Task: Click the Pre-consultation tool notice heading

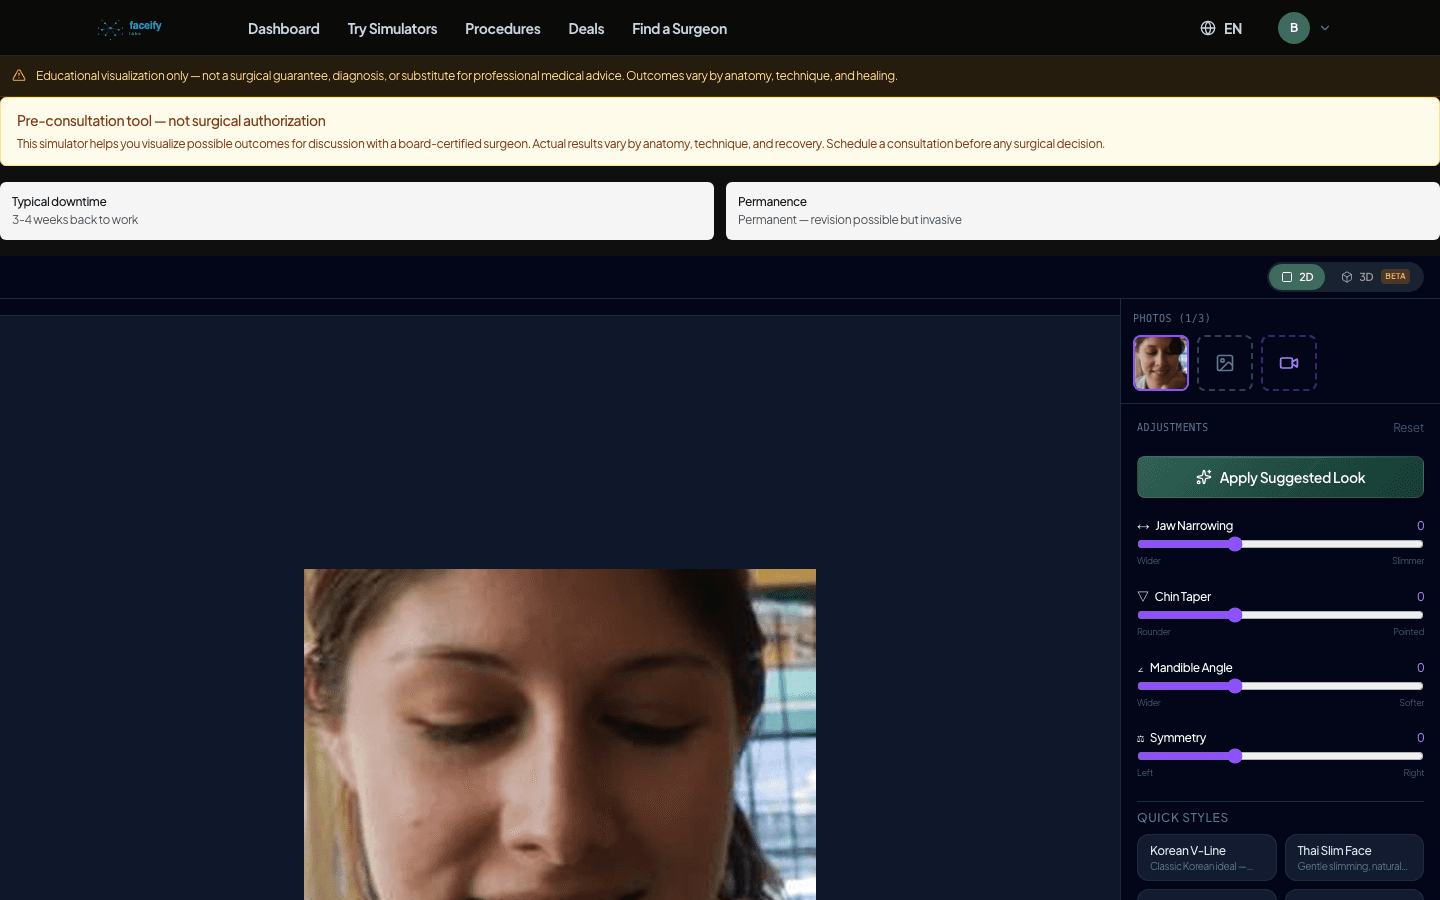Action: pyautogui.click(x=171, y=121)
